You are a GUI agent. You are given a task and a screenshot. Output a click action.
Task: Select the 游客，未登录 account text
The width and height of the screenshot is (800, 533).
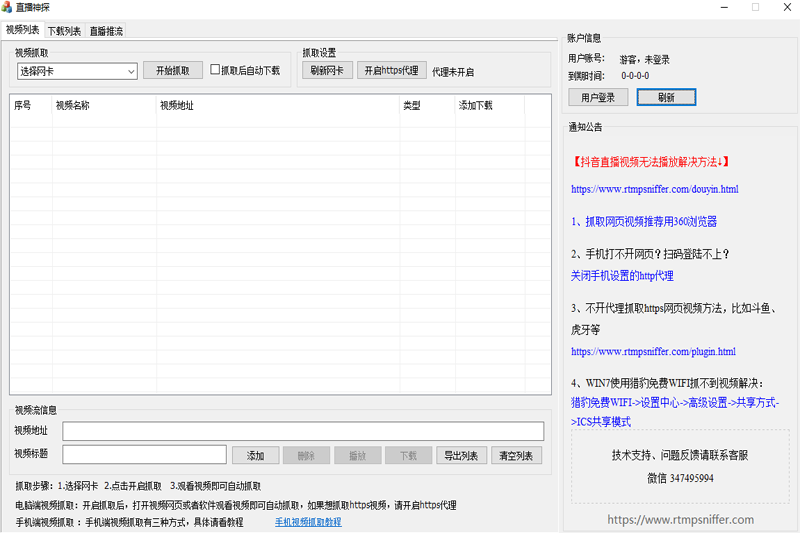tap(644, 60)
